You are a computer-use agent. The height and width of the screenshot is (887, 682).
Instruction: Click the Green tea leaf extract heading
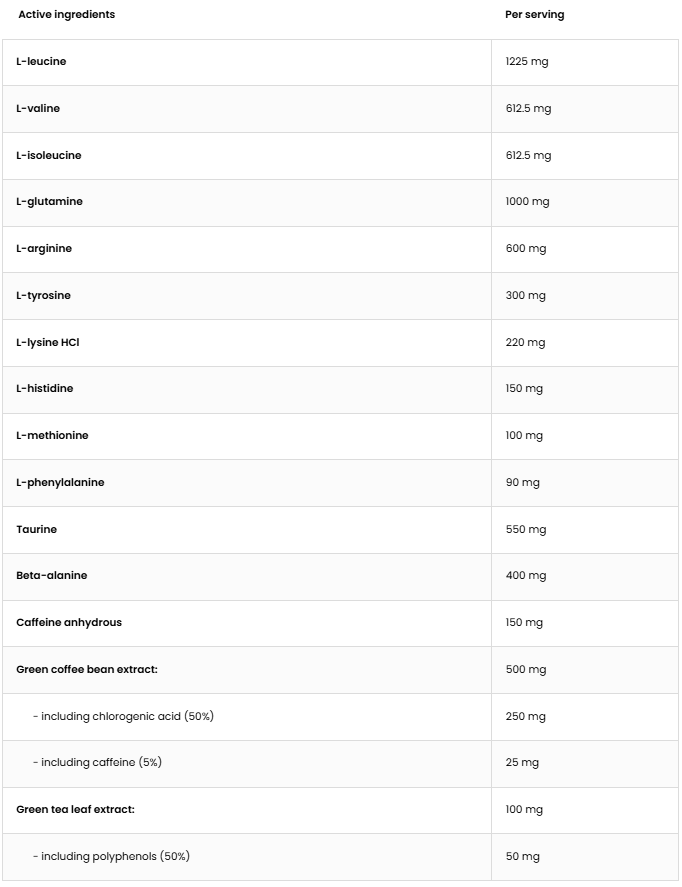pos(75,810)
